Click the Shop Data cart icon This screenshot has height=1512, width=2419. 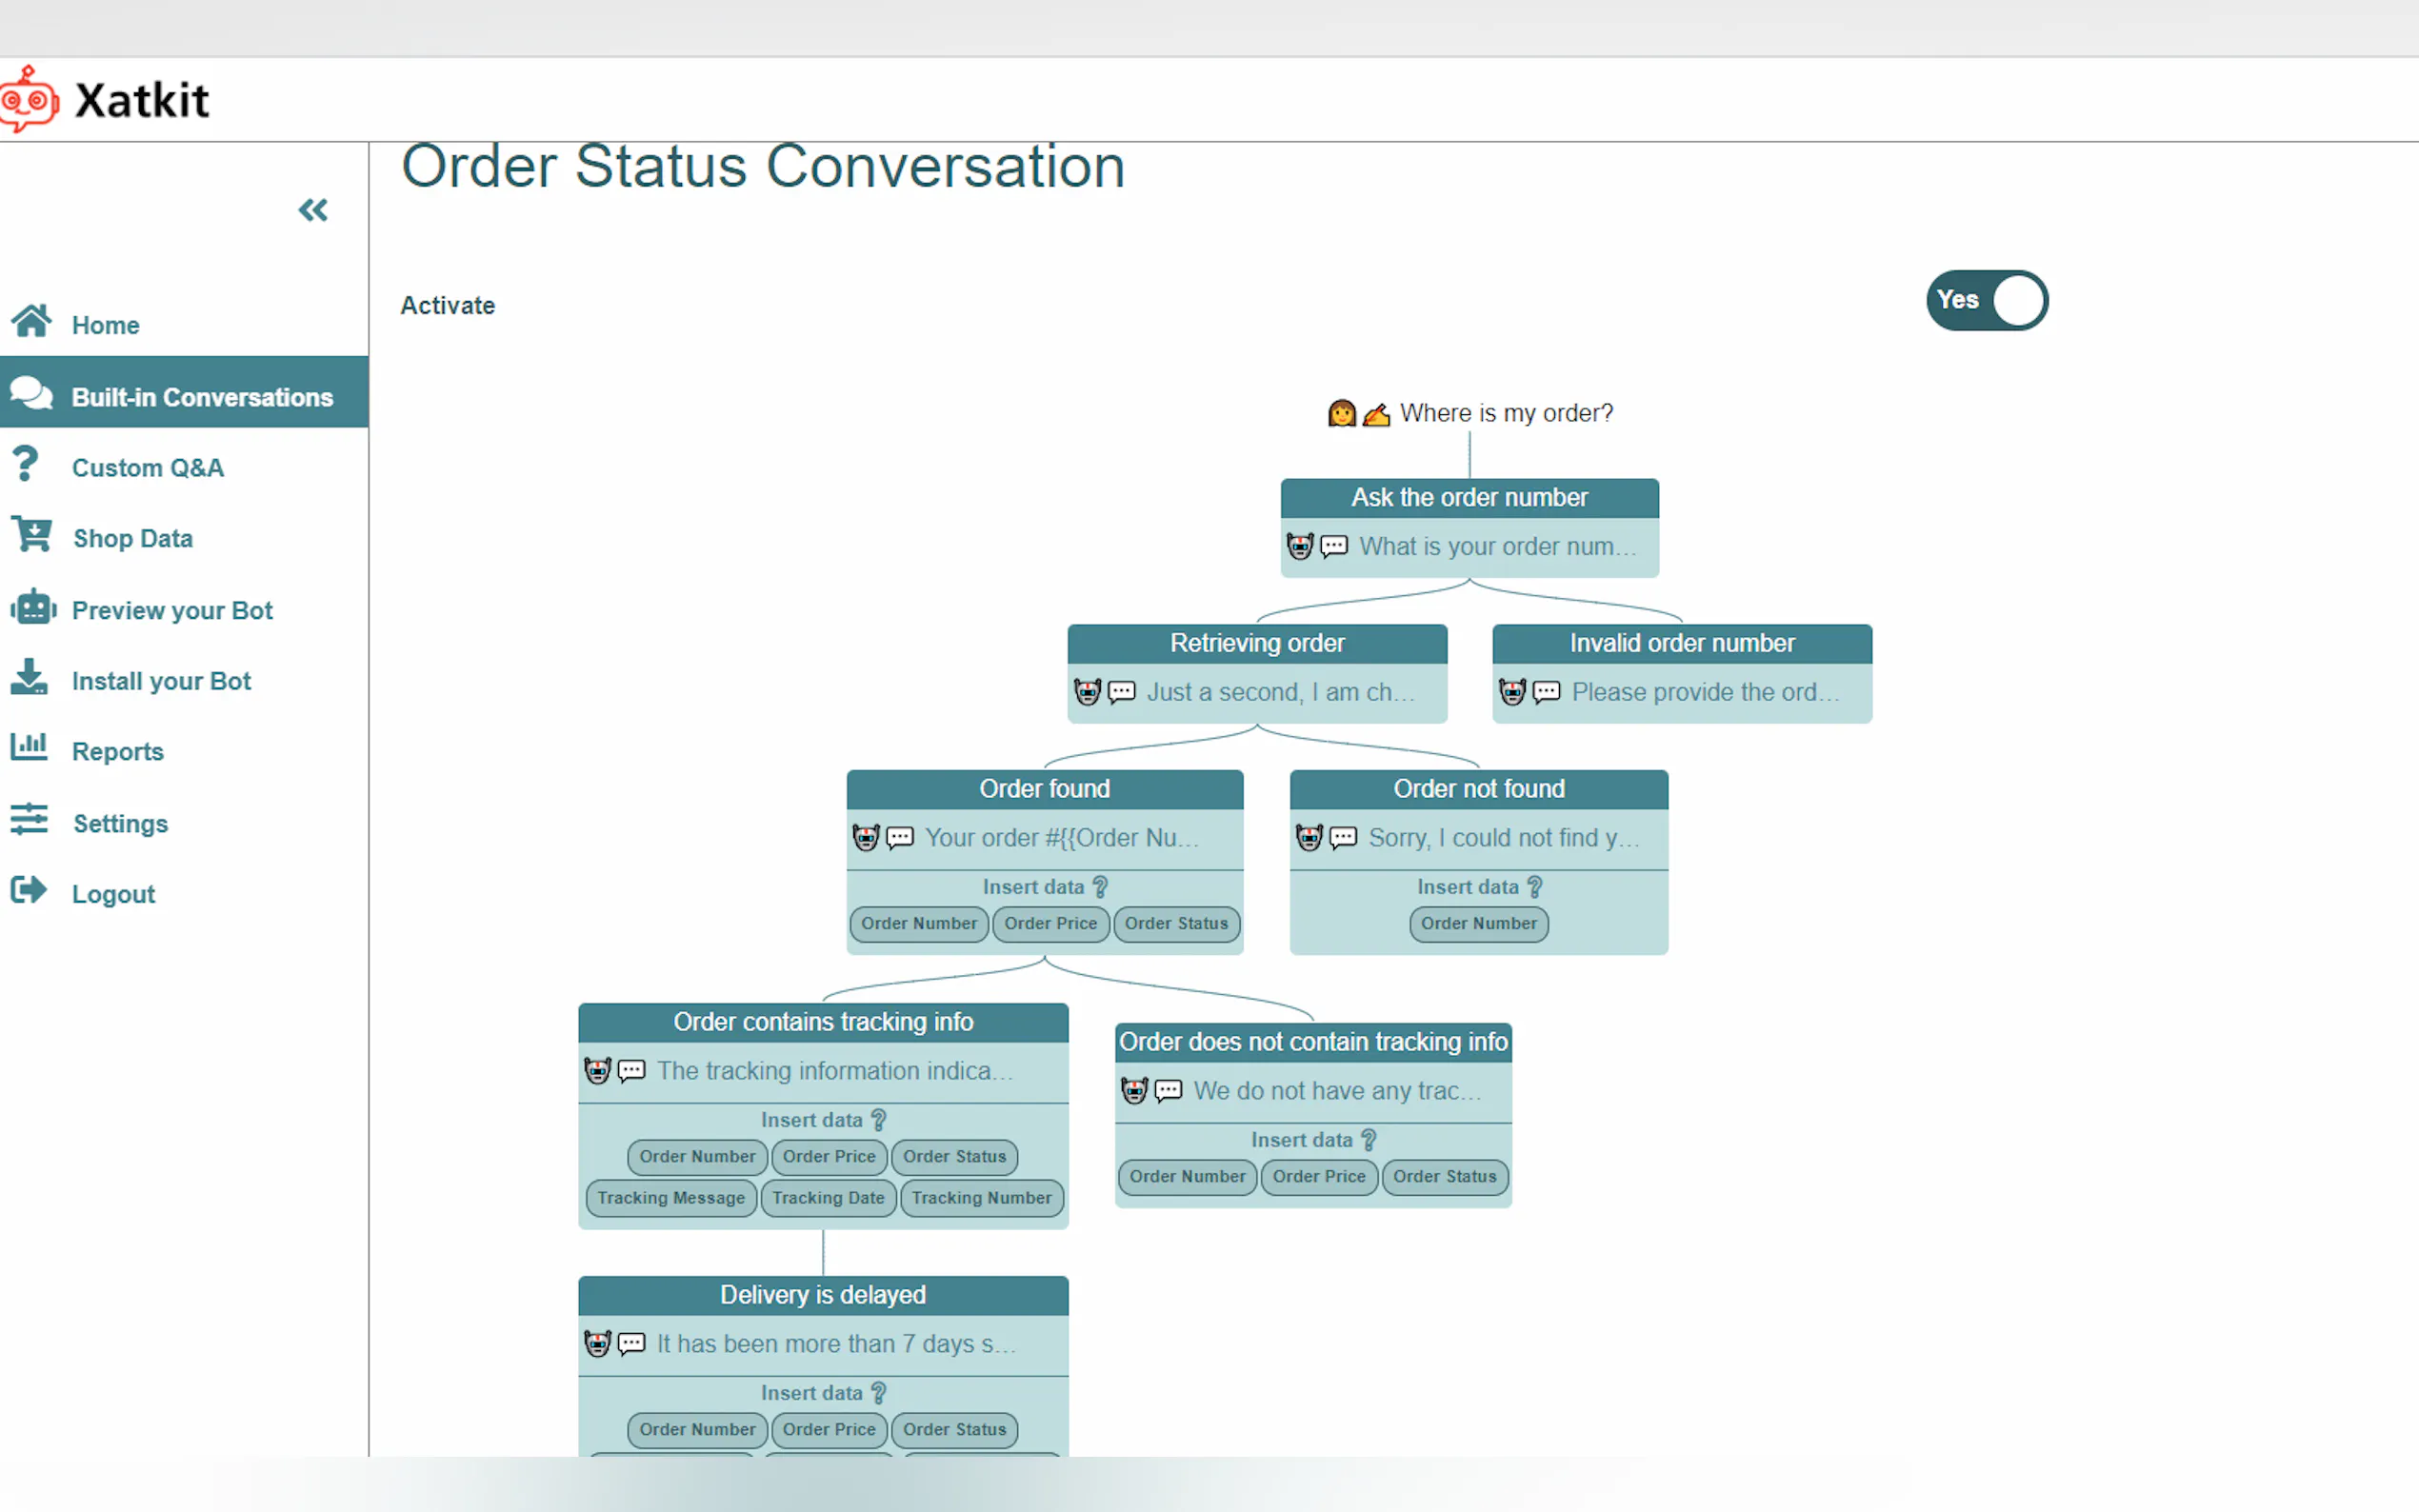coord(31,535)
